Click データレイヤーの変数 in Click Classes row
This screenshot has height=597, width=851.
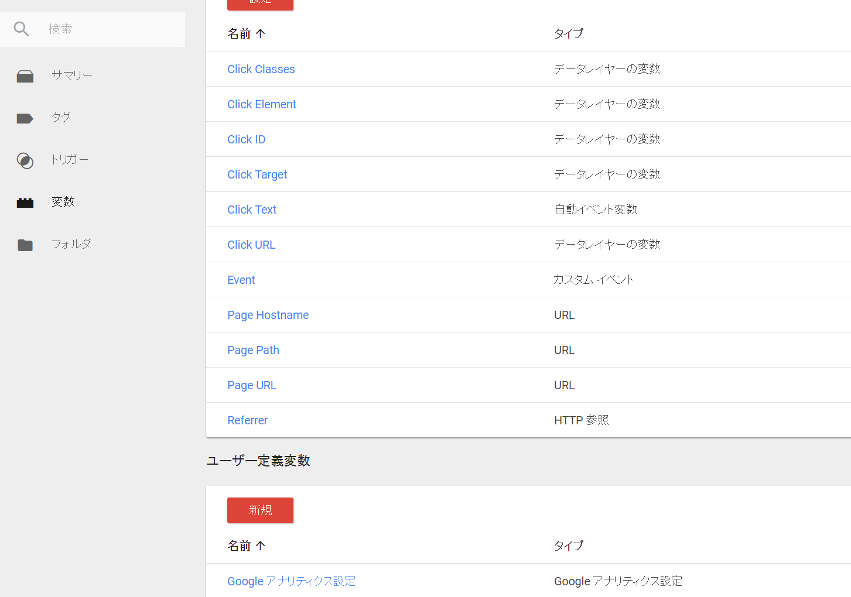[x=607, y=69]
